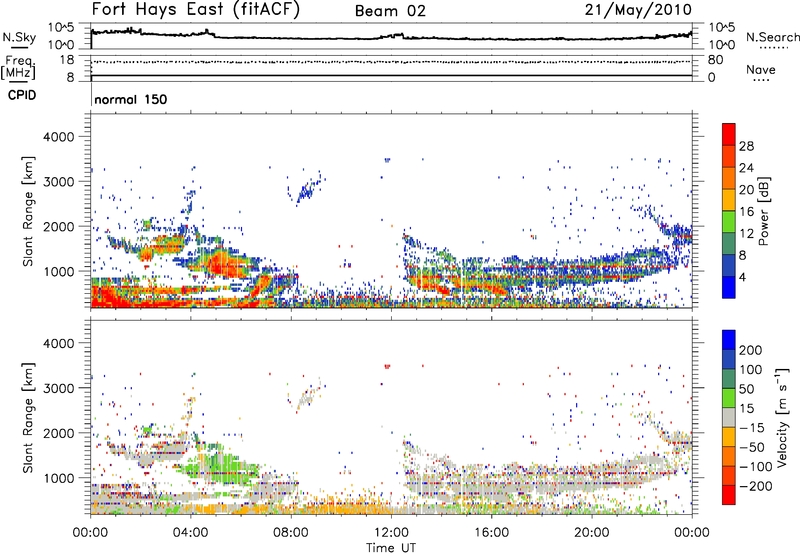800x554 pixels.
Task: Click the '3000' tick of the velocity panel
Action: tap(58, 388)
